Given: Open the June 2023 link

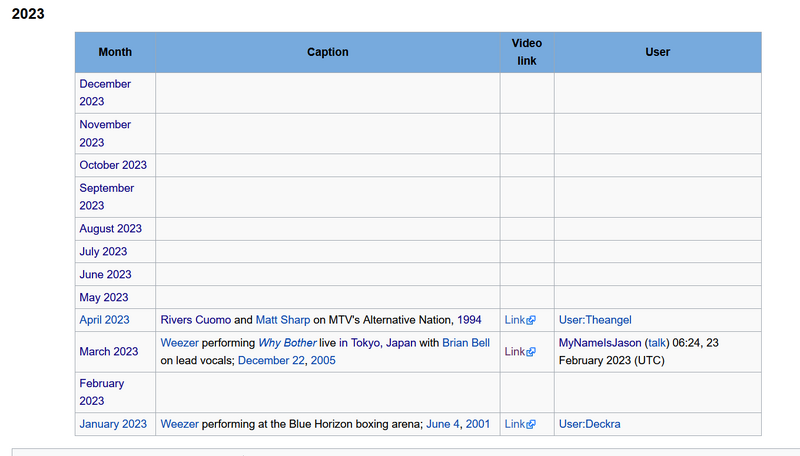Looking at the screenshot, I should pos(105,274).
